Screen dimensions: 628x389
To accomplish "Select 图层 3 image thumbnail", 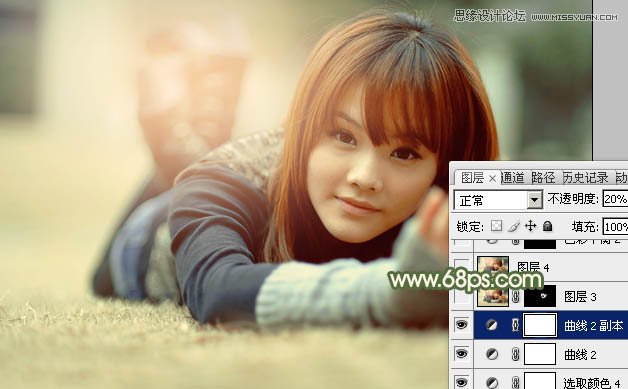I will (x=493, y=296).
